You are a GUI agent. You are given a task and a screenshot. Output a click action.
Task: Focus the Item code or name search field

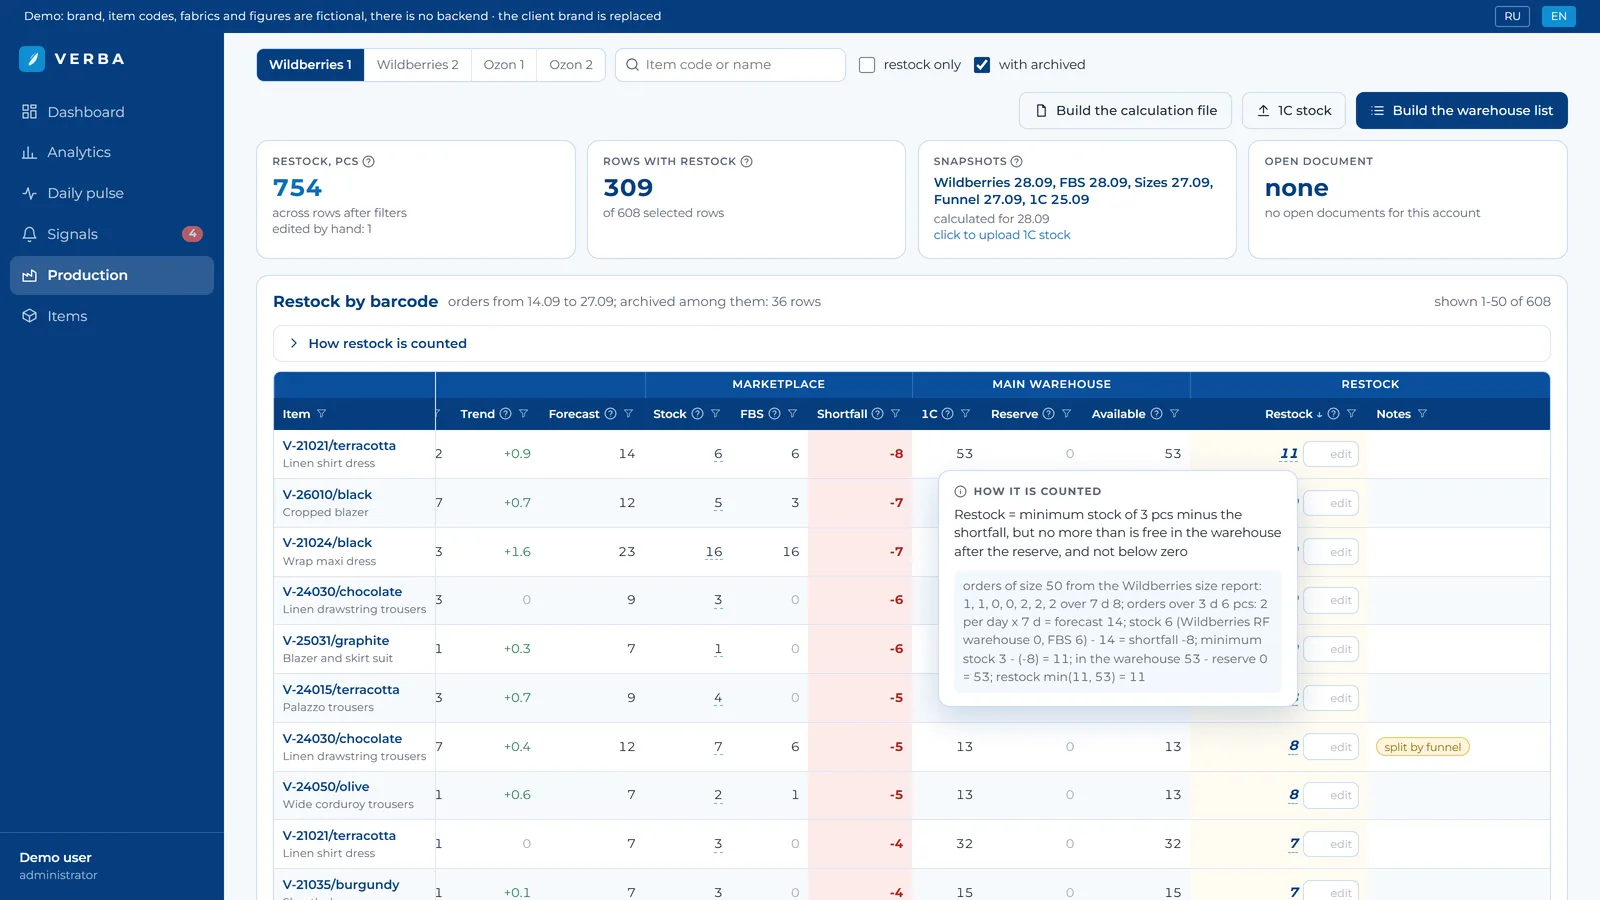tap(730, 65)
